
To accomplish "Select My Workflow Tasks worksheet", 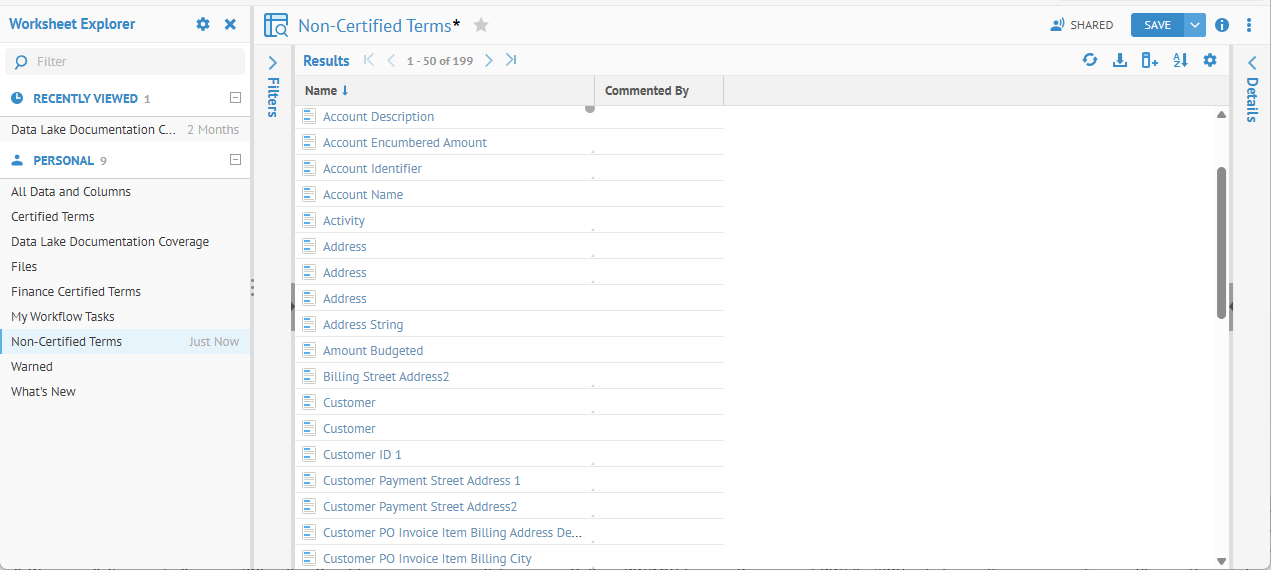I will coord(63,317).
